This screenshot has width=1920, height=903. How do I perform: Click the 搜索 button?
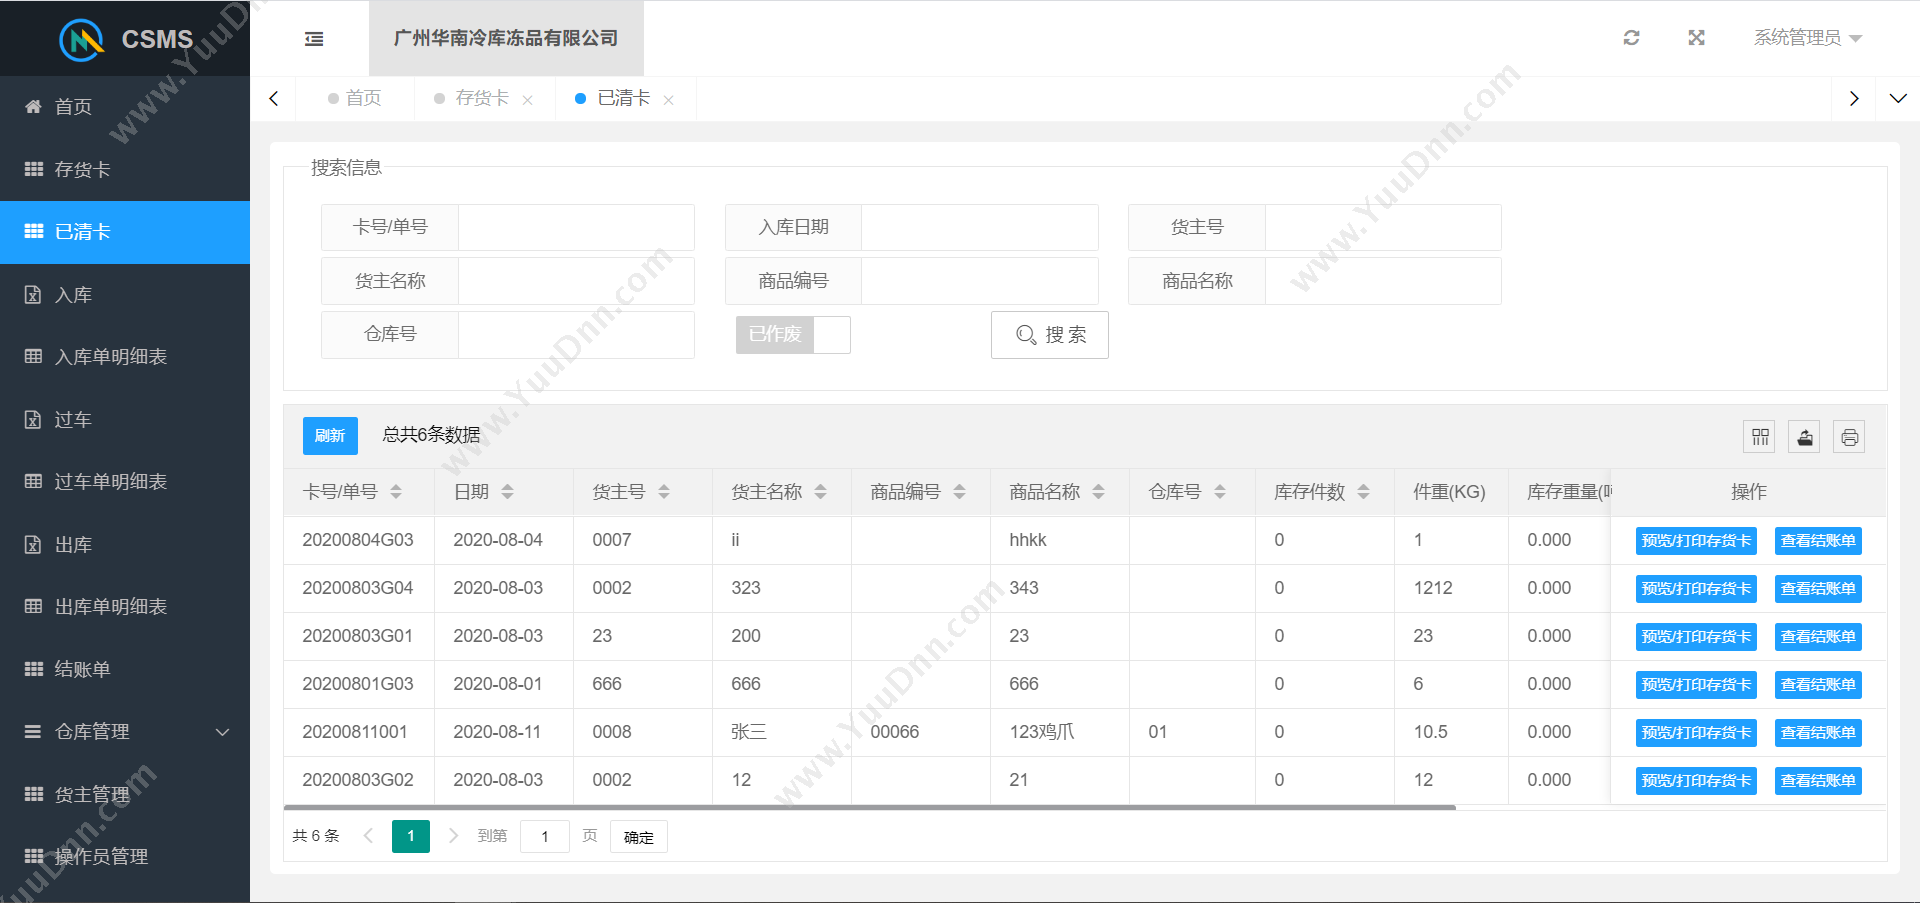[1050, 335]
